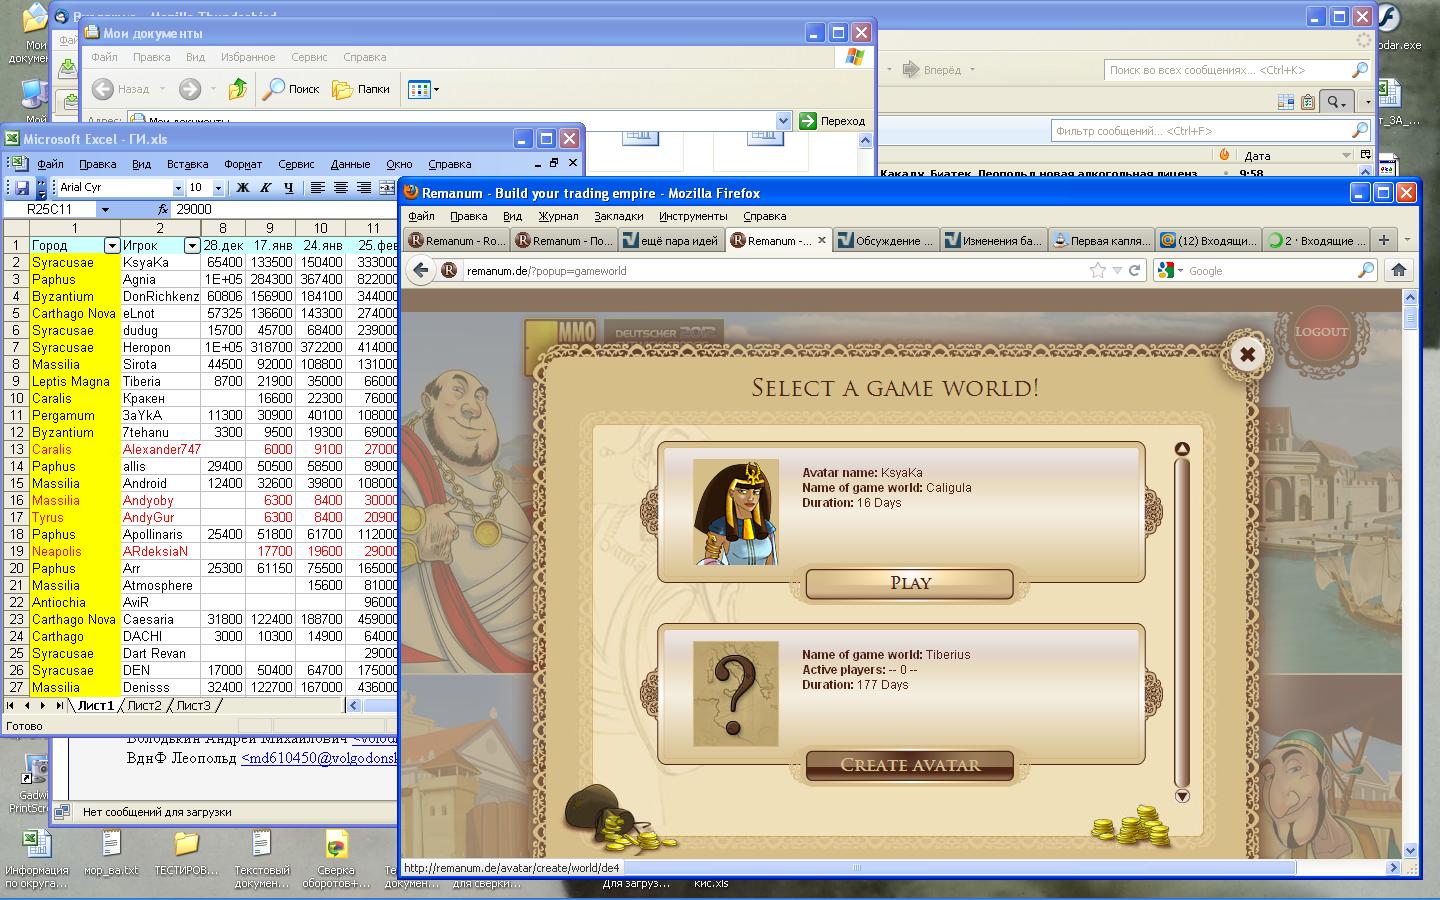Switch to the 'ещё пара идей' Firefox tab

coord(670,240)
